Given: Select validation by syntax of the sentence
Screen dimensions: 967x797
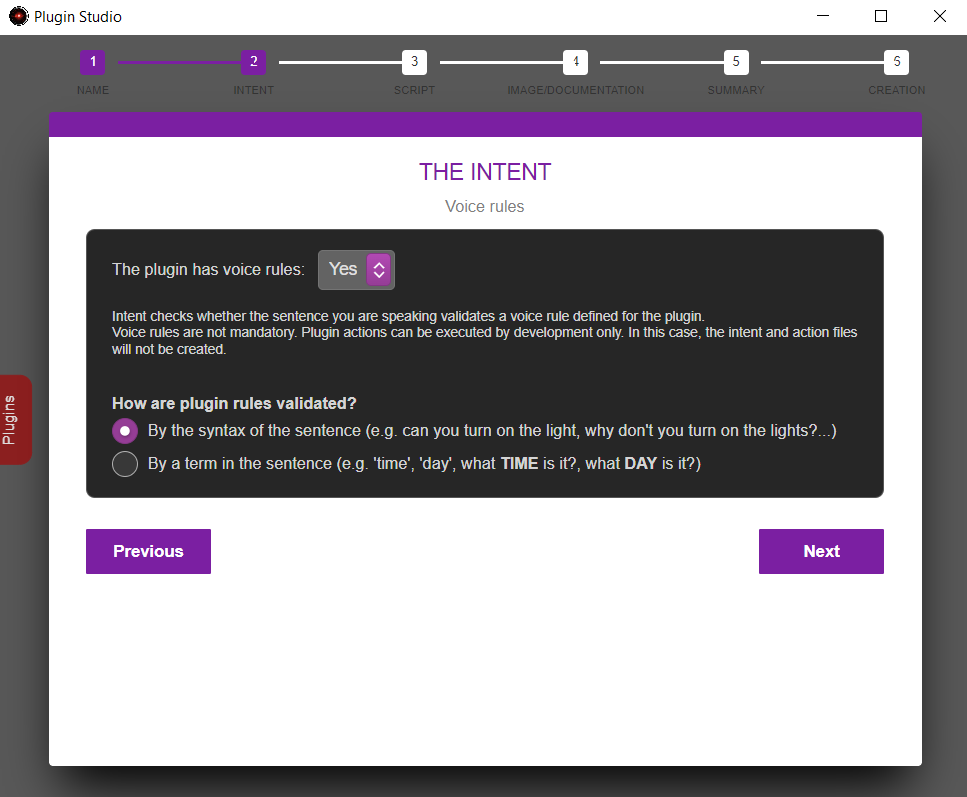Looking at the screenshot, I should coord(125,431).
